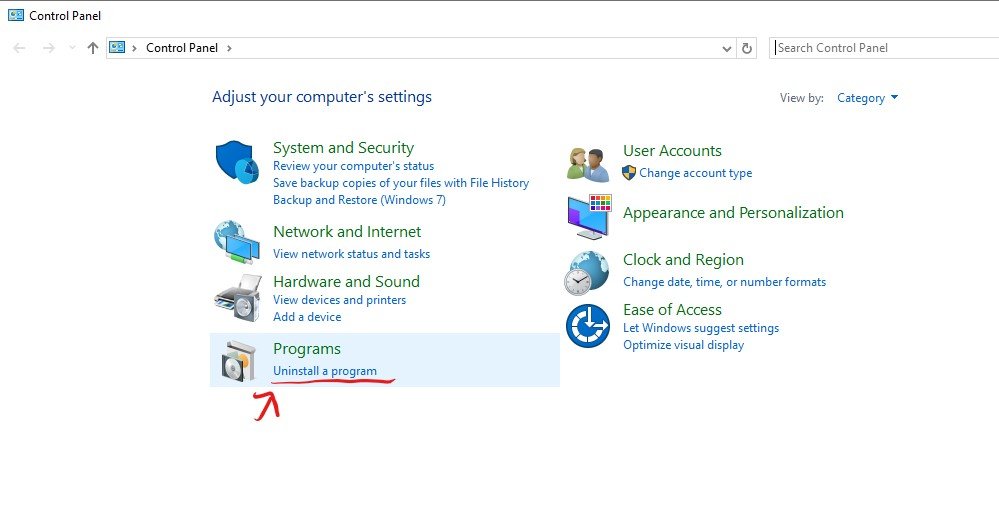
Task: Open Change date, time, or number formats
Action: 724,282
